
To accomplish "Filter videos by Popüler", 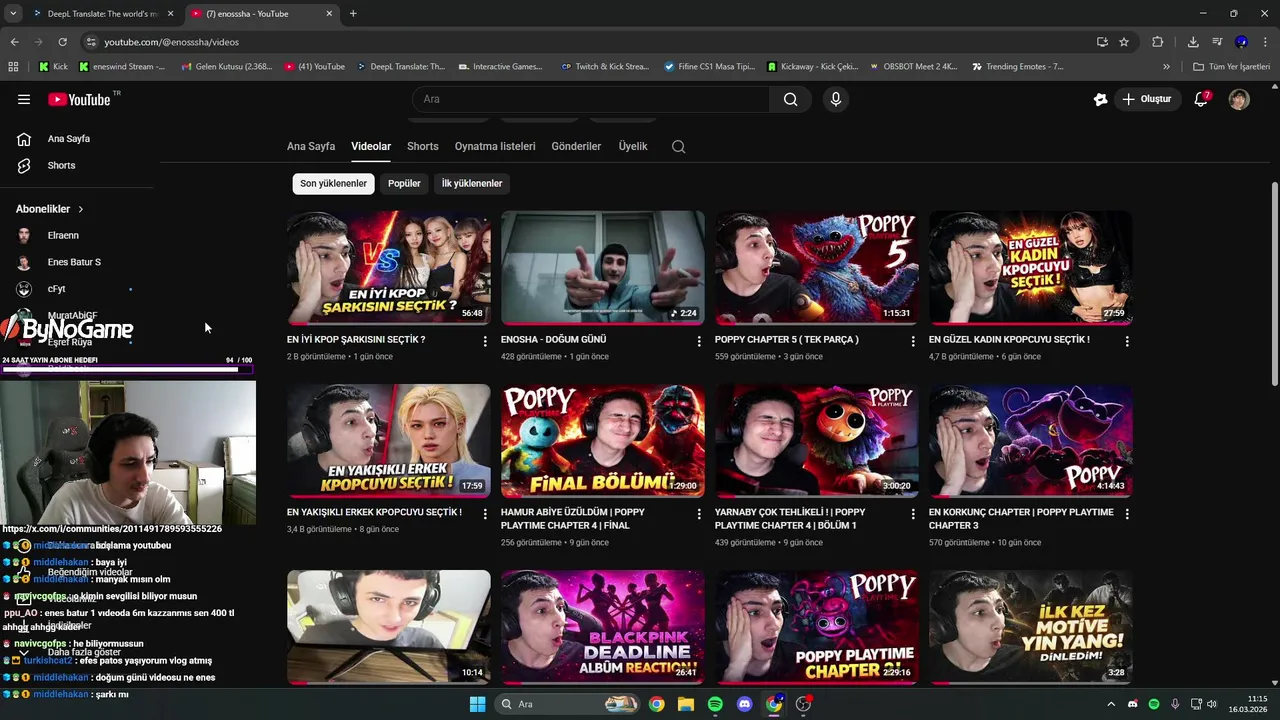I will (x=404, y=183).
